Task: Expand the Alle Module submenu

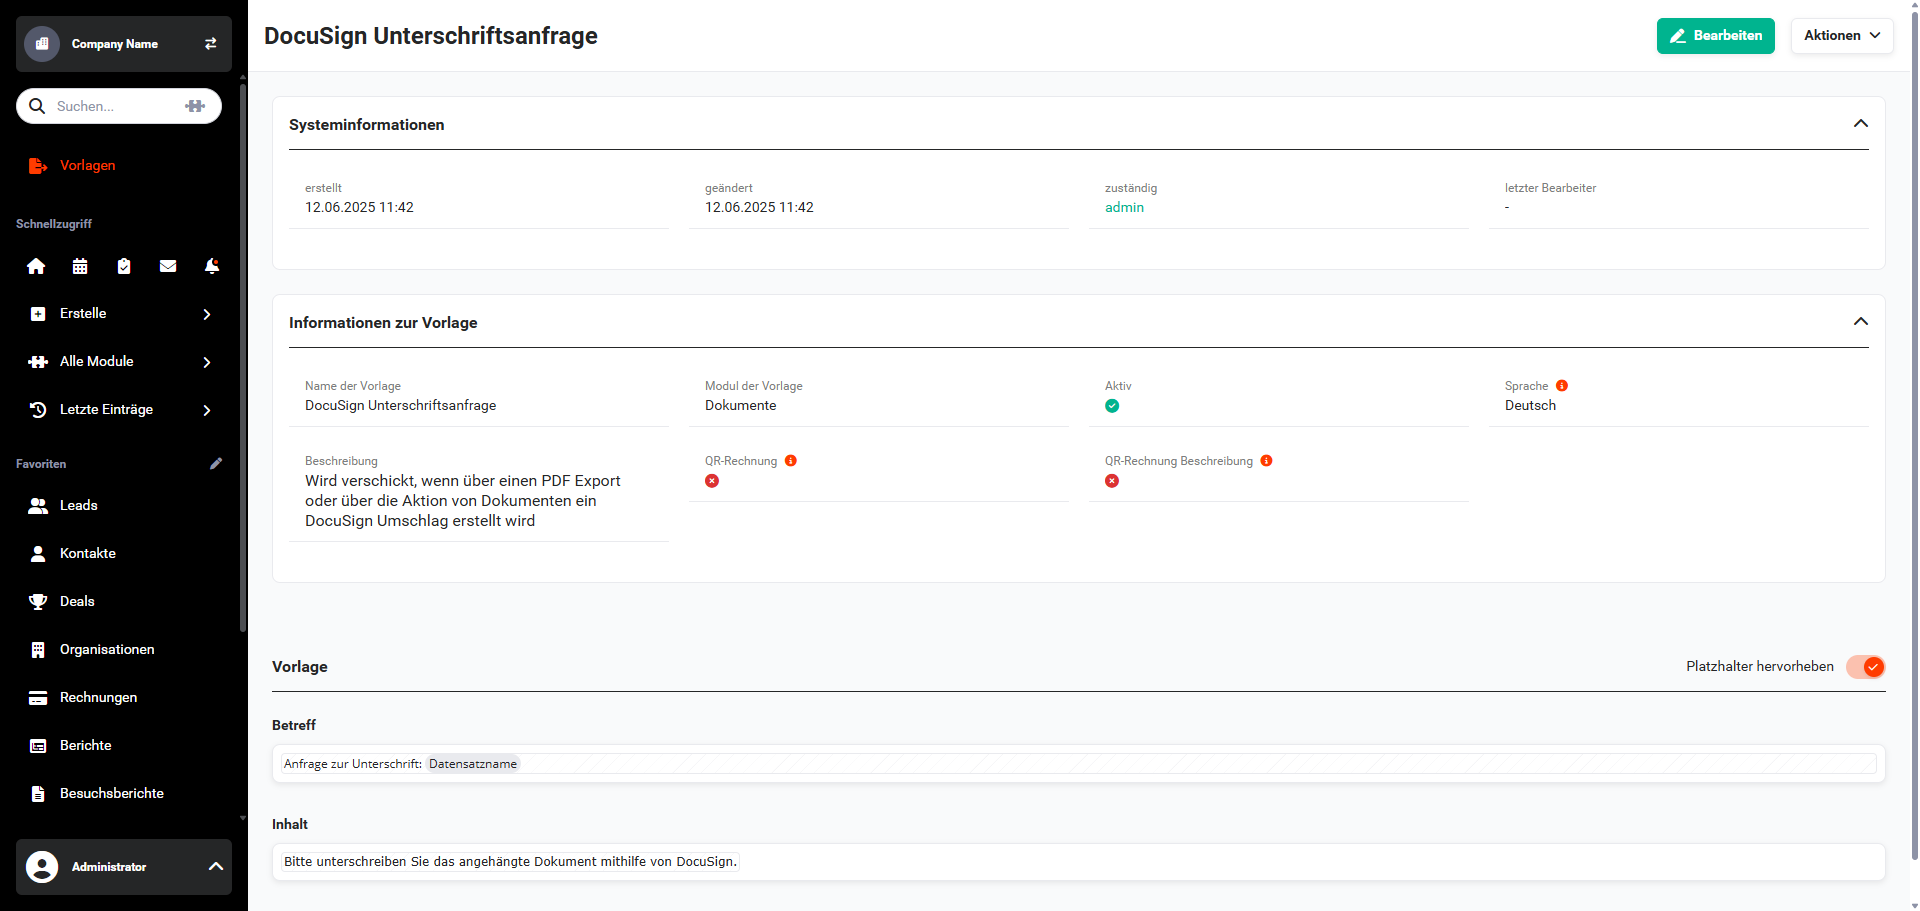Action: [x=124, y=362]
